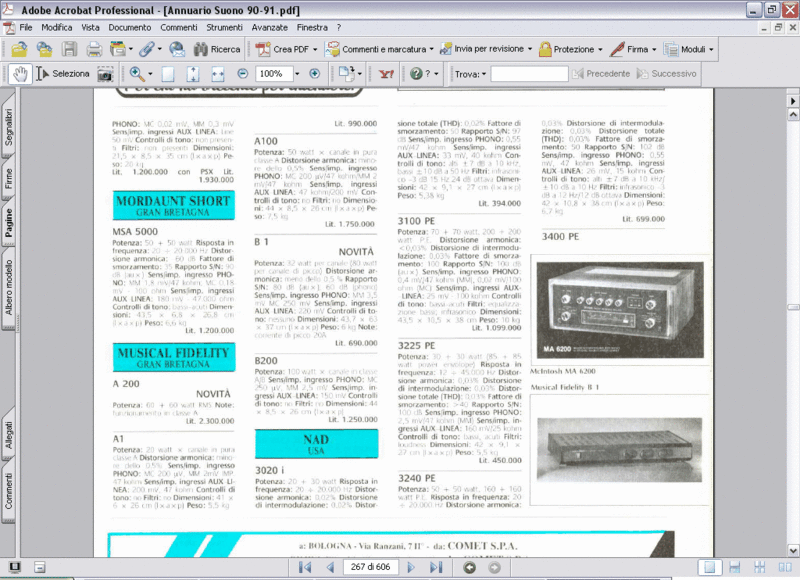Open the Firme side tab
The width and height of the screenshot is (800, 580).
click(x=9, y=180)
